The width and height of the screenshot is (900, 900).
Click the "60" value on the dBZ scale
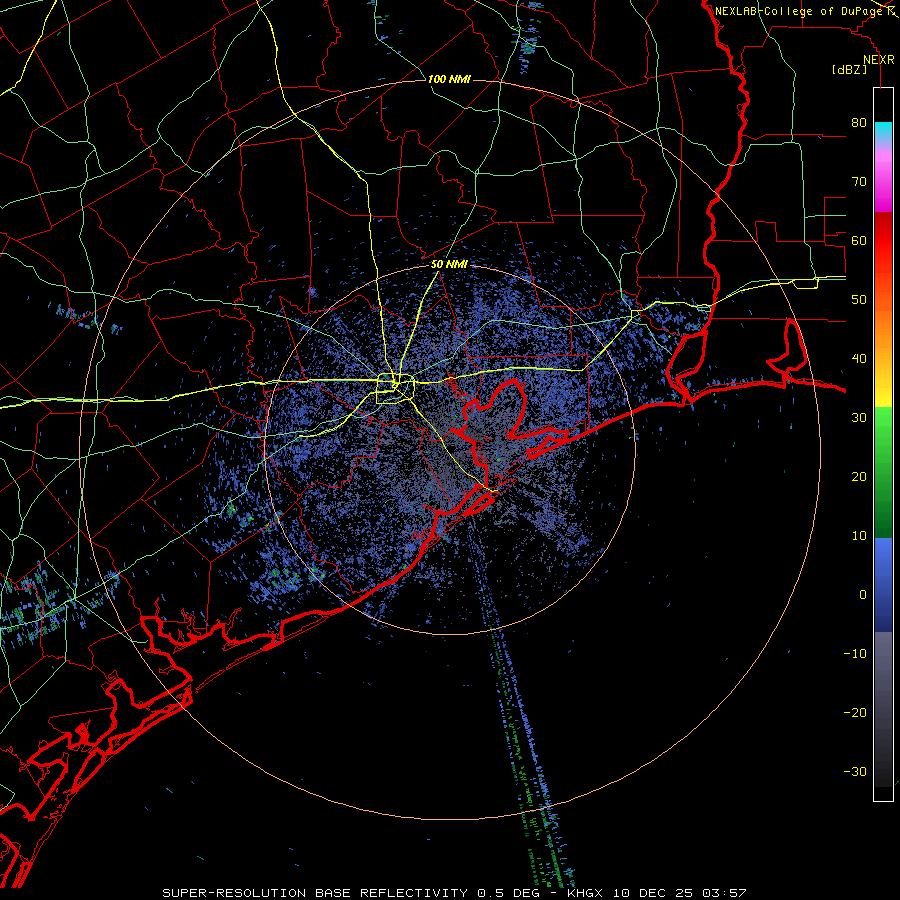point(859,240)
